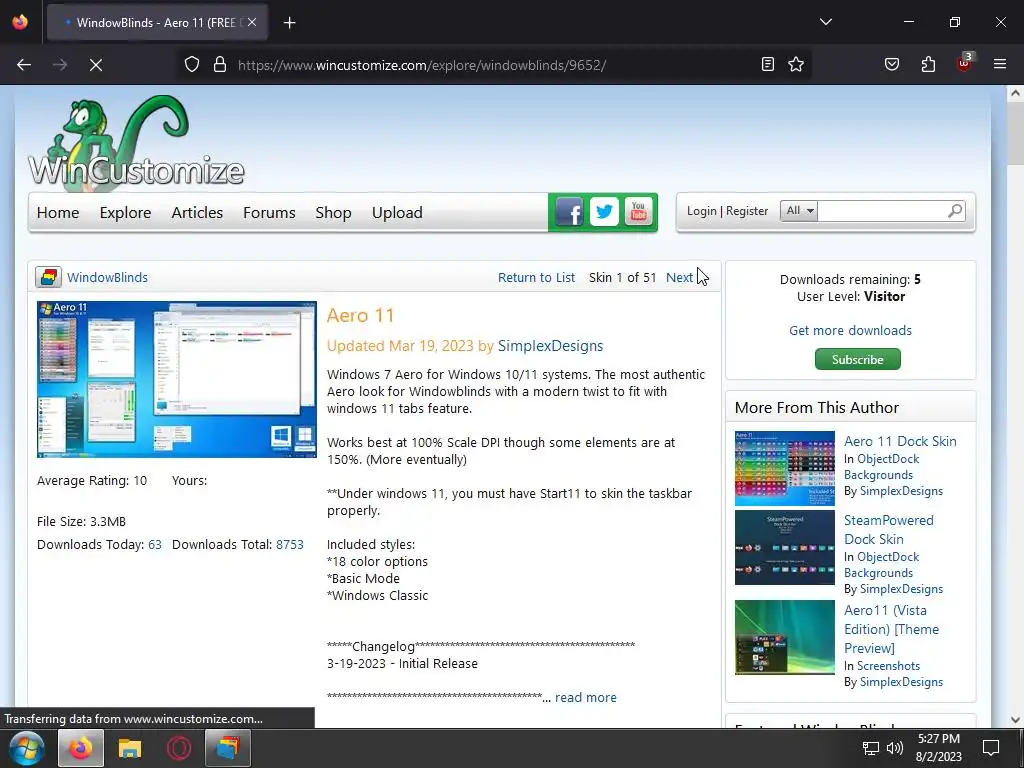Open the Aero 11 Dock Skin thumbnail
This screenshot has height=768, width=1024.
point(784,468)
